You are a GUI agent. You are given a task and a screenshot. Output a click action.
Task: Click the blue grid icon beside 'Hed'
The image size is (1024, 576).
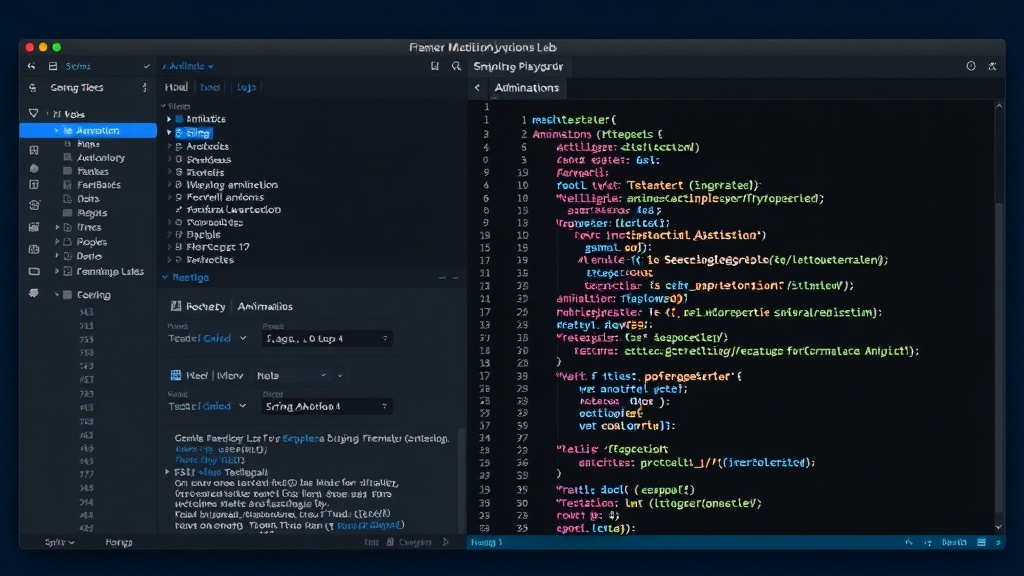tap(176, 375)
